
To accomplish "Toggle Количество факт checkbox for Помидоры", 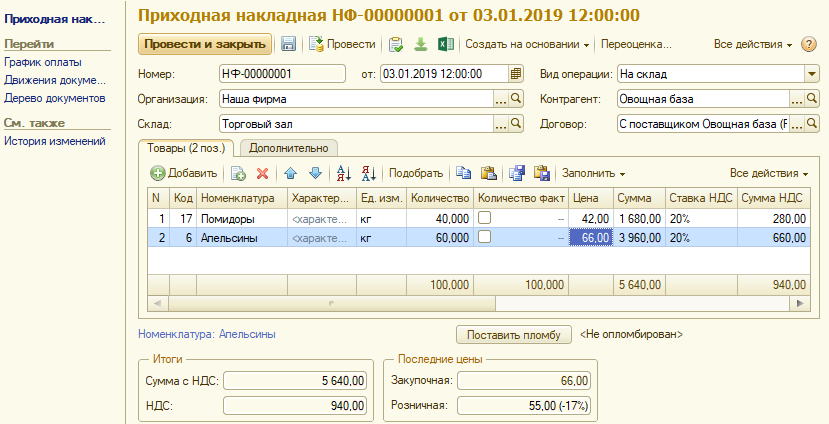I will [x=485, y=217].
